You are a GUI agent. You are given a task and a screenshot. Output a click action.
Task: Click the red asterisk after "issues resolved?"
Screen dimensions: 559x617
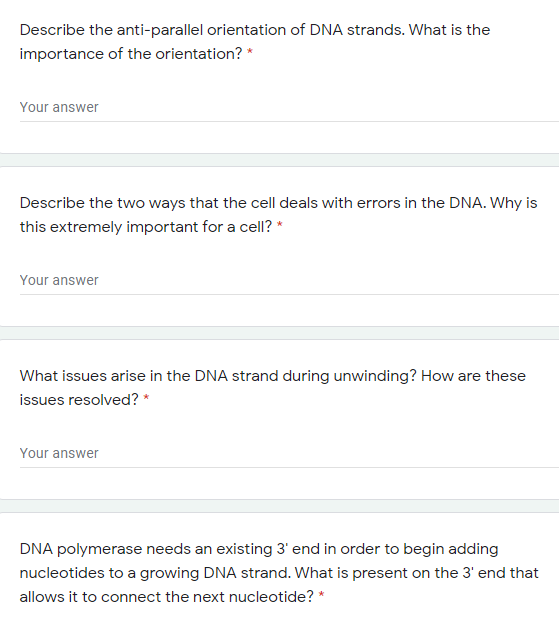[x=146, y=398]
